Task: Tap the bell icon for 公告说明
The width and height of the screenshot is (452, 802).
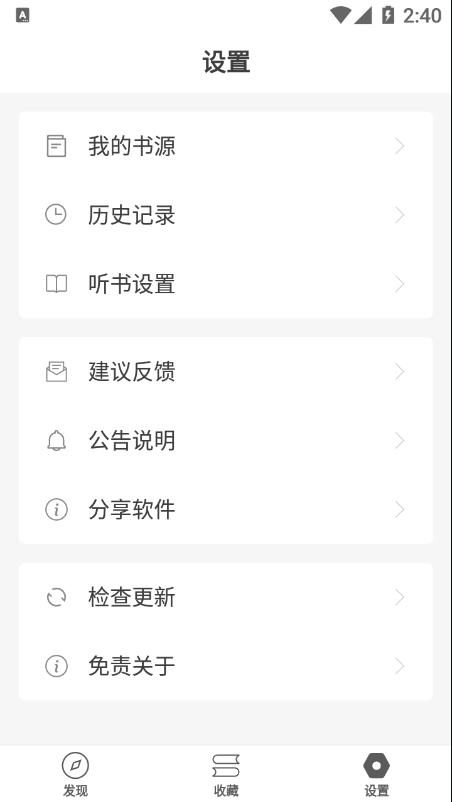Action: (x=56, y=440)
